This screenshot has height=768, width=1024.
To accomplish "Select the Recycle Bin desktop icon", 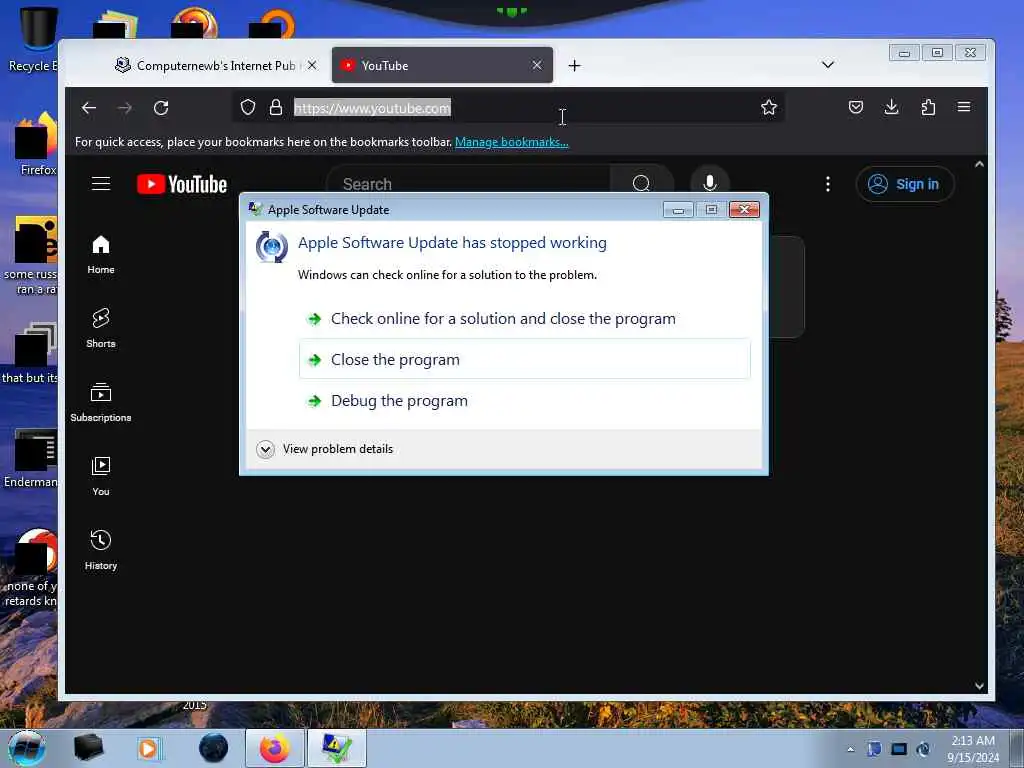I will tap(32, 39).
